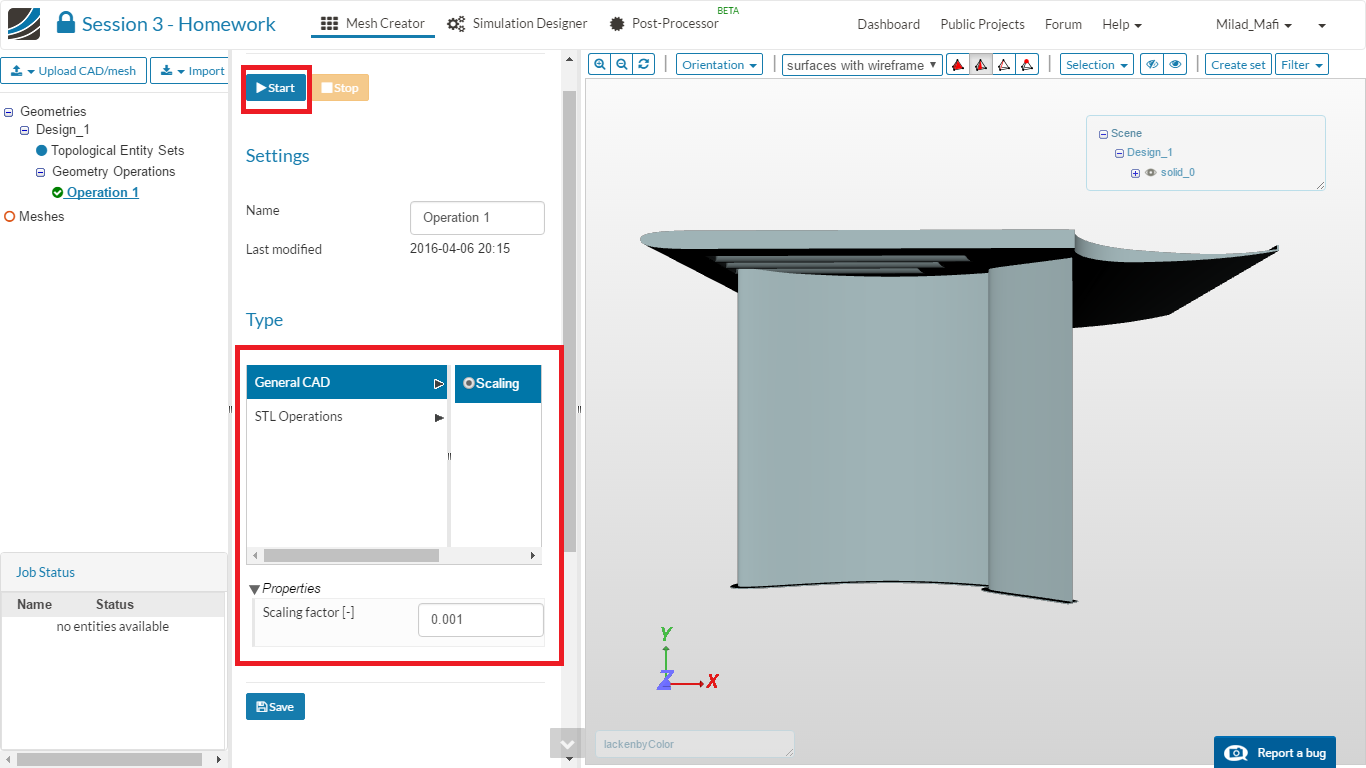Select STL Operations type

347,416
